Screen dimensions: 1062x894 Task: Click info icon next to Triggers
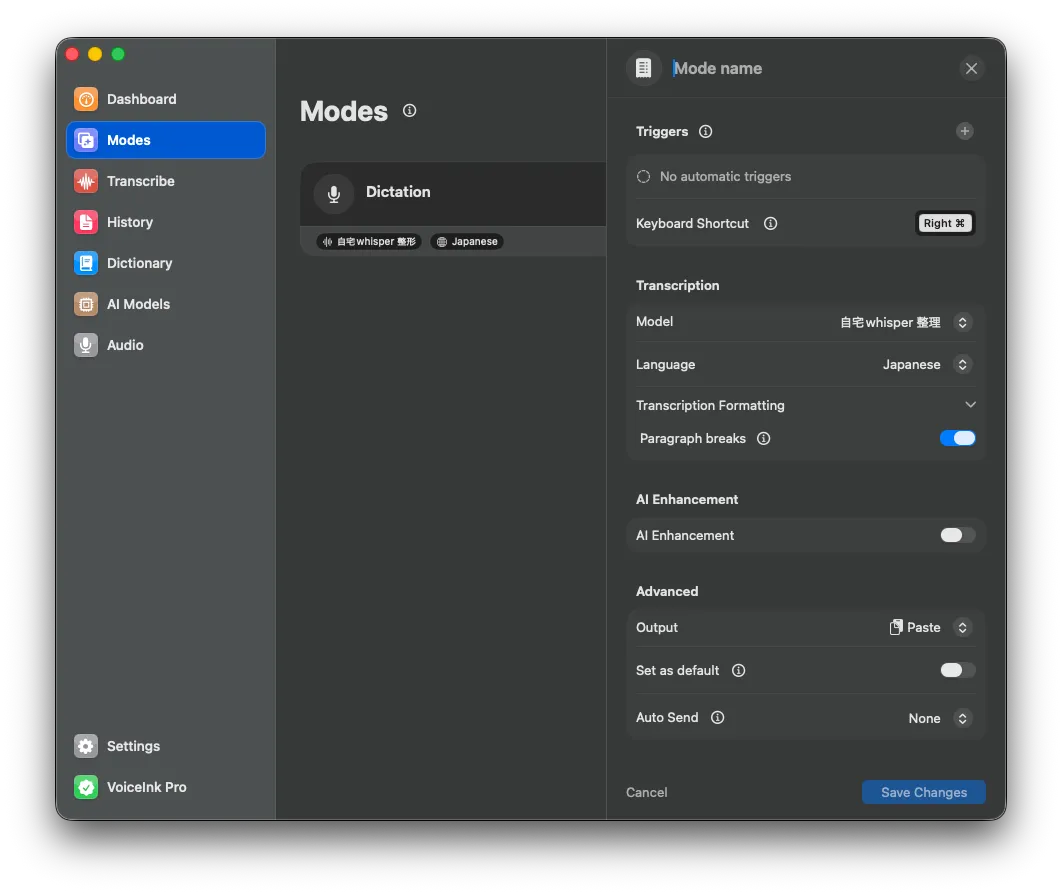[x=706, y=131]
